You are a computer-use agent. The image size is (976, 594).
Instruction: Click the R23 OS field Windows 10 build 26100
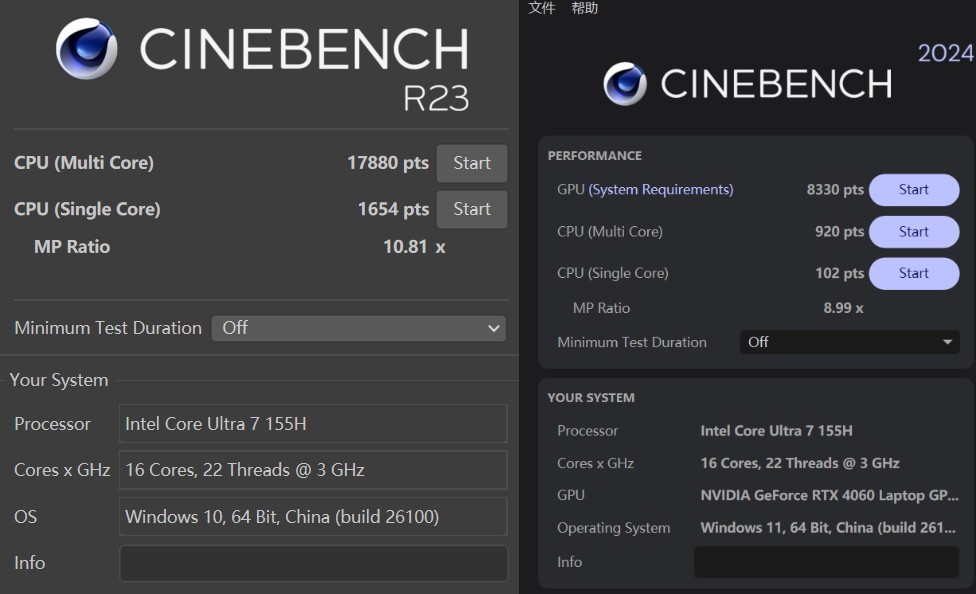click(x=313, y=516)
